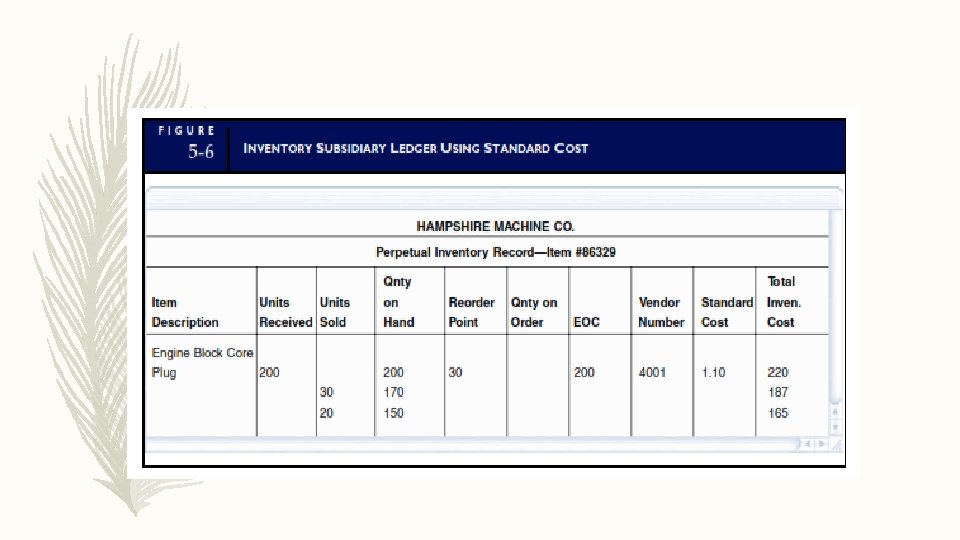
Task: Click the EOC column header
Action: point(587,322)
